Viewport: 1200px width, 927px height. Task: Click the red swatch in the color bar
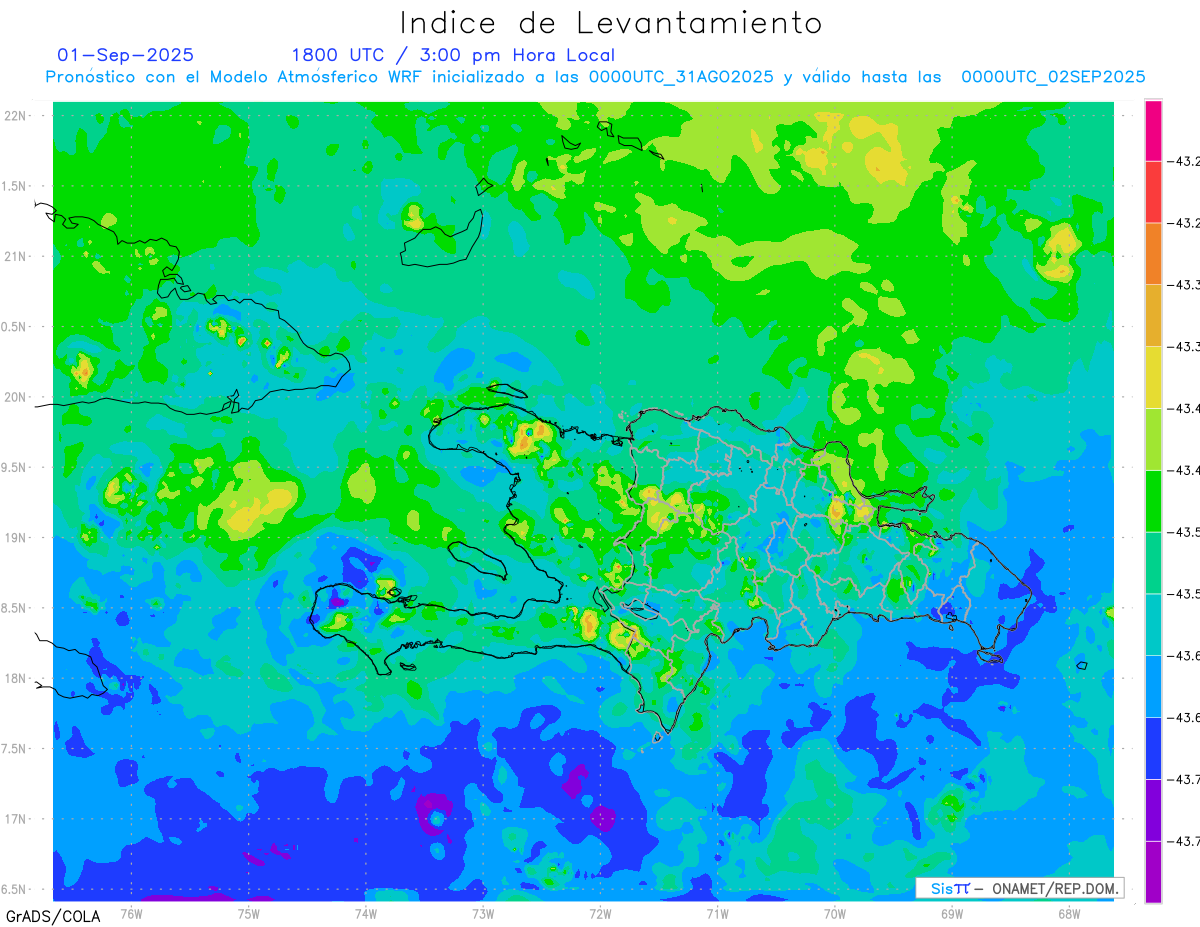1153,192
